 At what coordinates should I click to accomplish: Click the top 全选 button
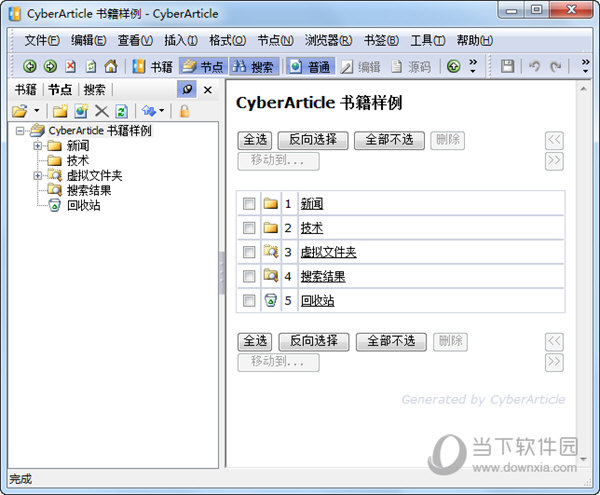point(255,140)
